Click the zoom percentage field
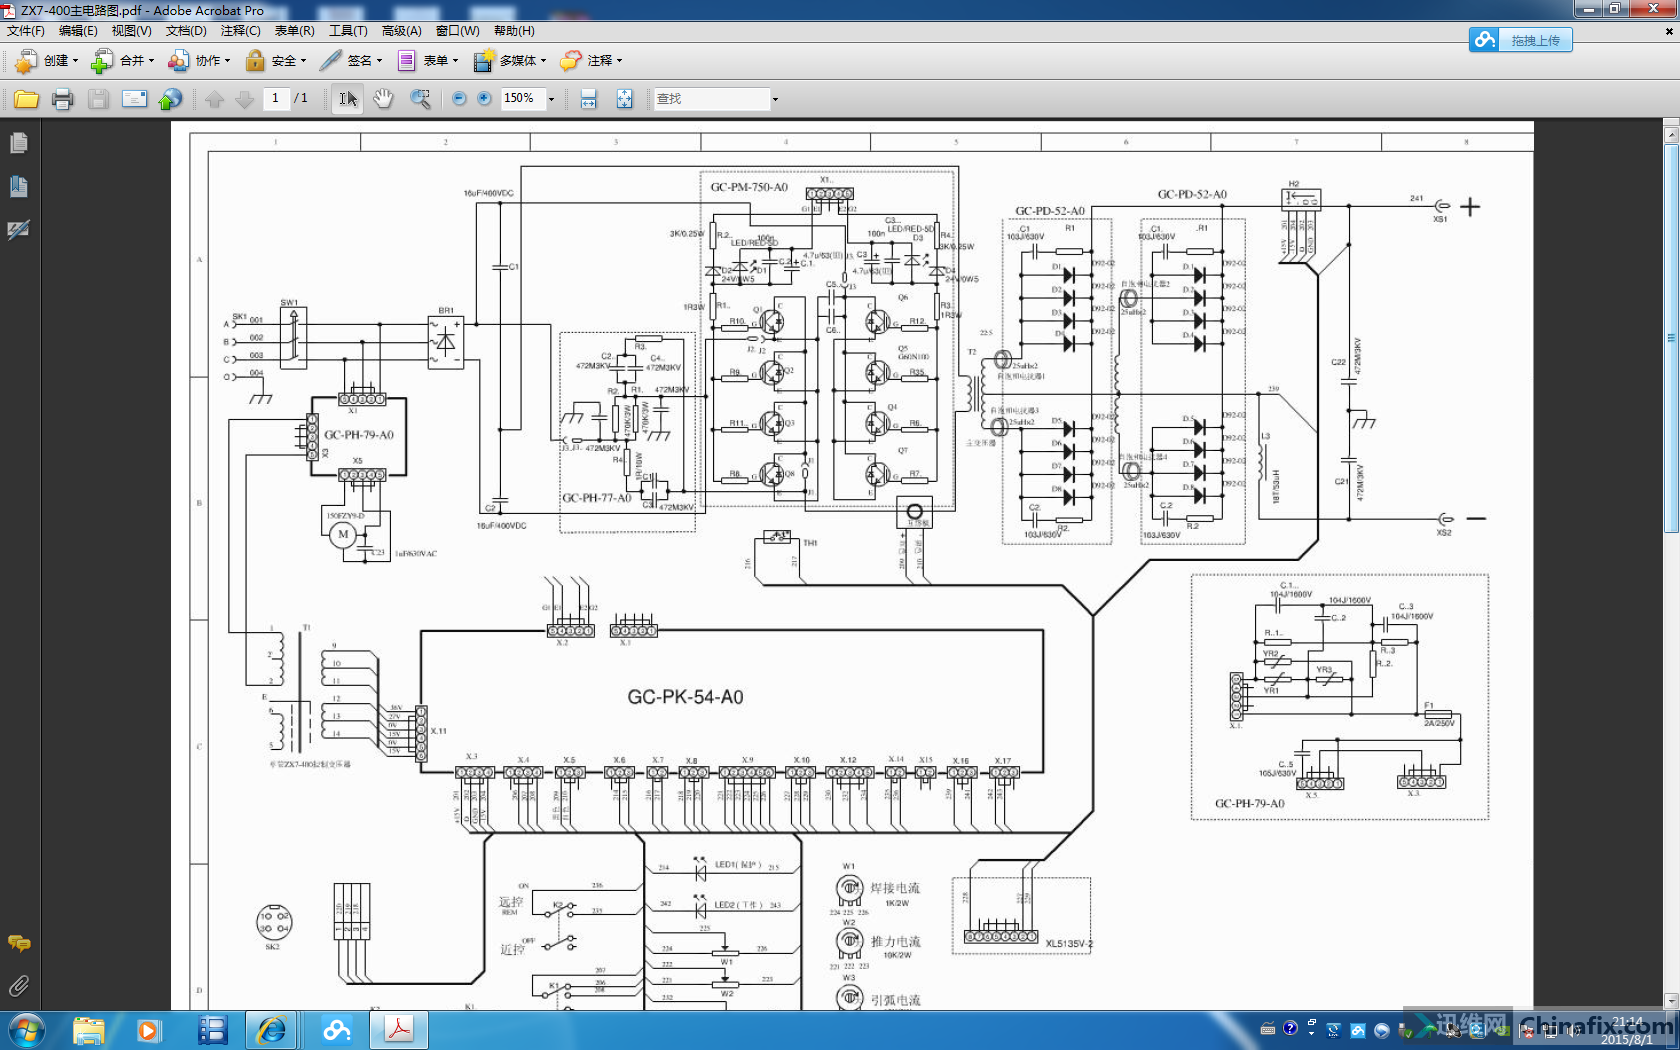Viewport: 1680px width, 1050px height. click(x=522, y=99)
